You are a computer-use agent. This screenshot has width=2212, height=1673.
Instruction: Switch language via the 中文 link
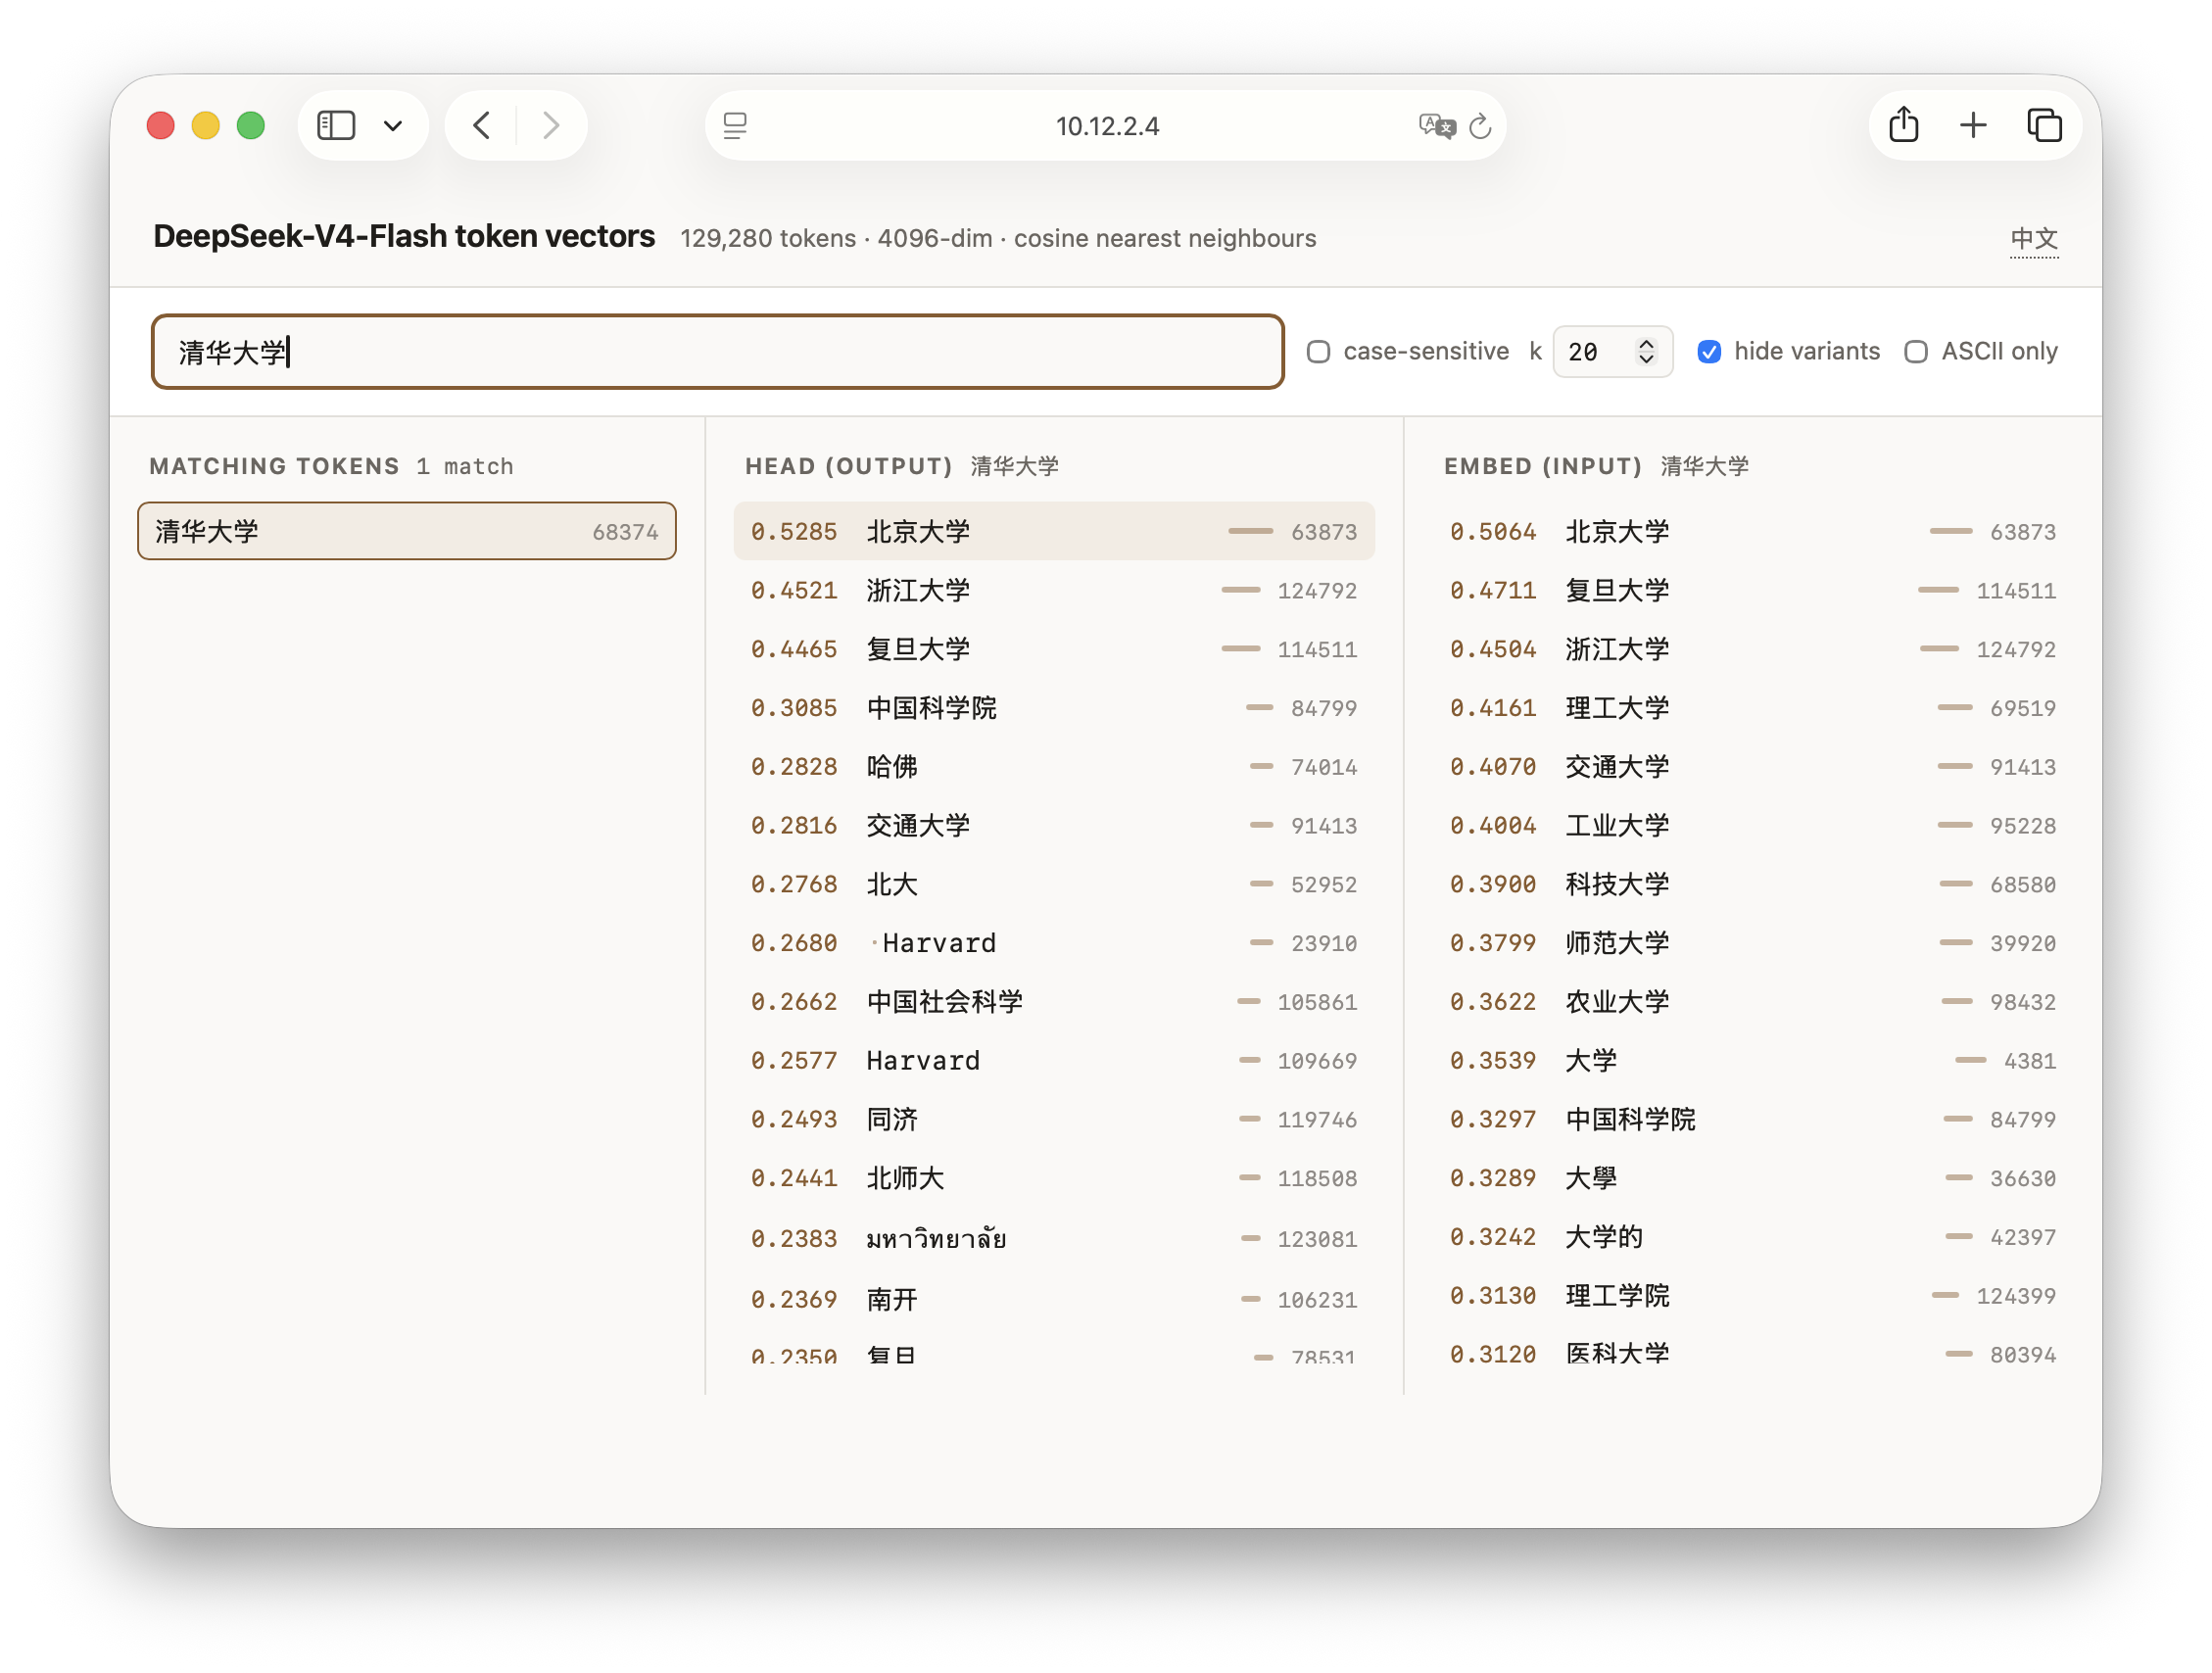point(2034,239)
